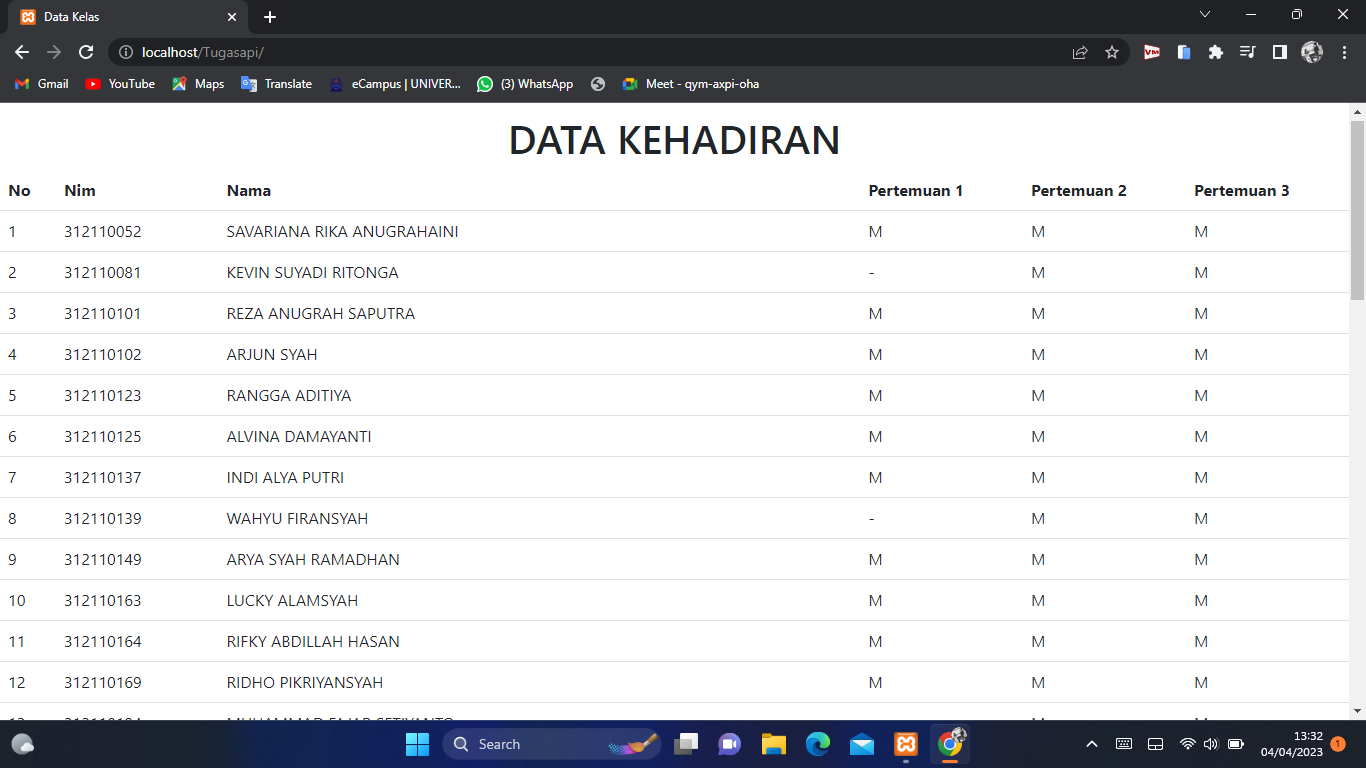Open Microsoft Edge from the taskbar
The image size is (1366, 768).
[x=817, y=744]
